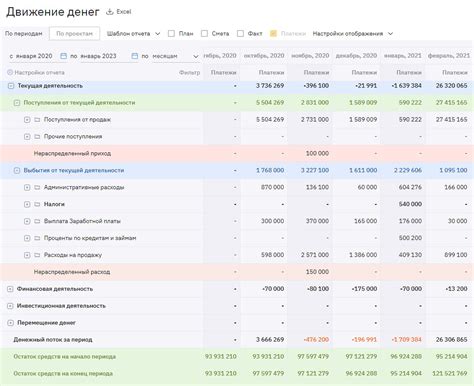Click the -476 200 cash flow value
This screenshot has width=474, height=386.
pyautogui.click(x=316, y=340)
